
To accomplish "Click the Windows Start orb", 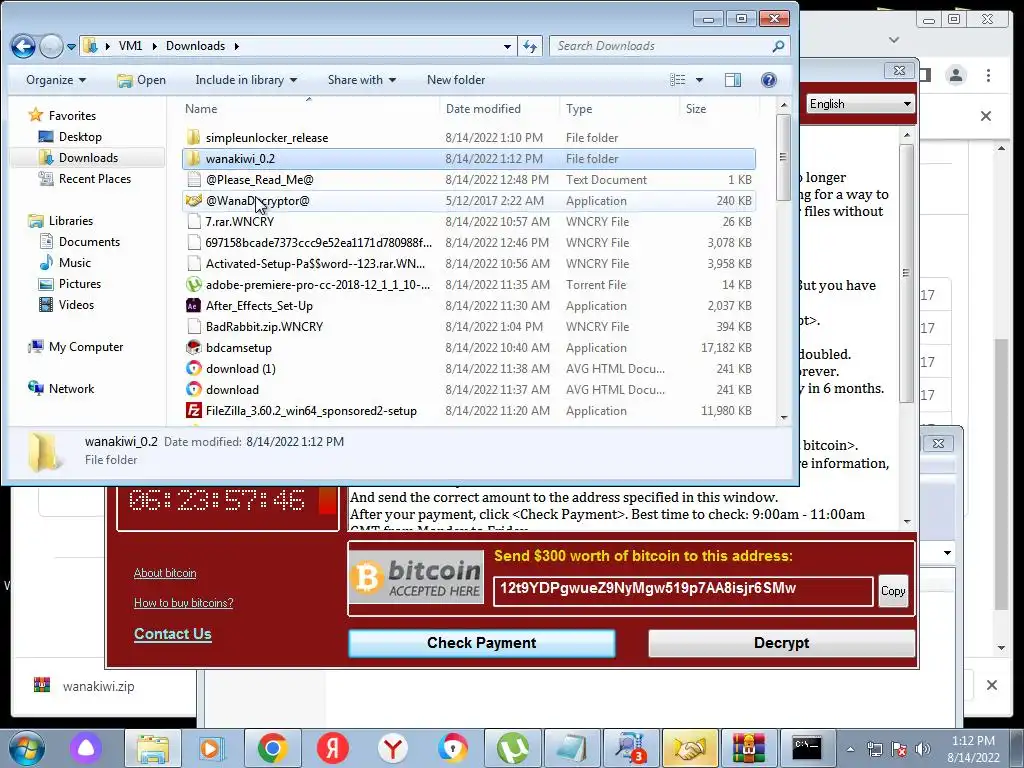I will tap(27, 749).
